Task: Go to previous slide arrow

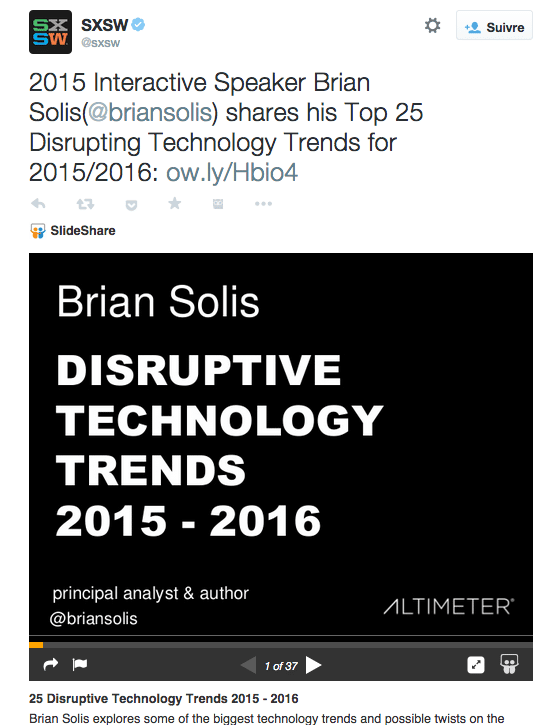Action: [248, 665]
